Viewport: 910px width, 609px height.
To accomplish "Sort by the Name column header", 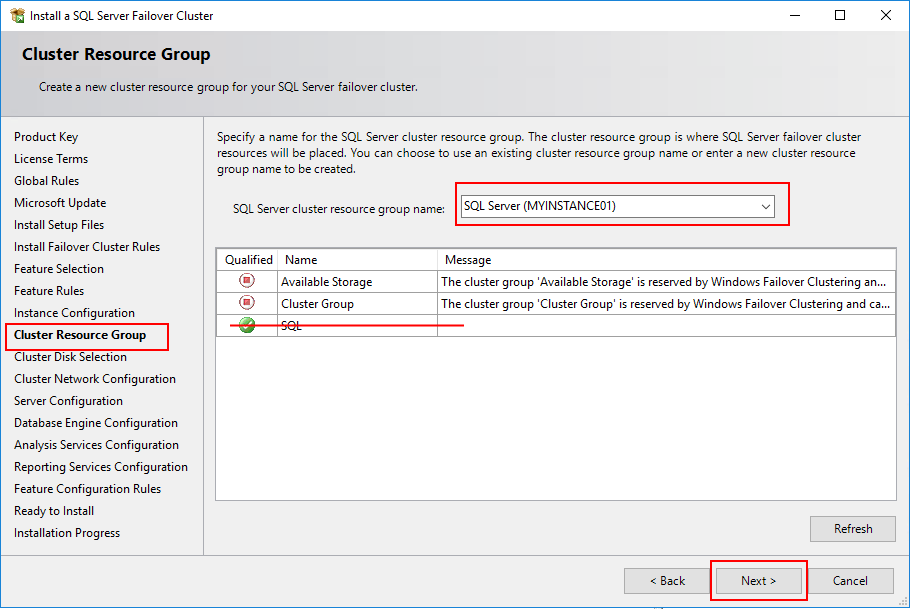I will [358, 260].
